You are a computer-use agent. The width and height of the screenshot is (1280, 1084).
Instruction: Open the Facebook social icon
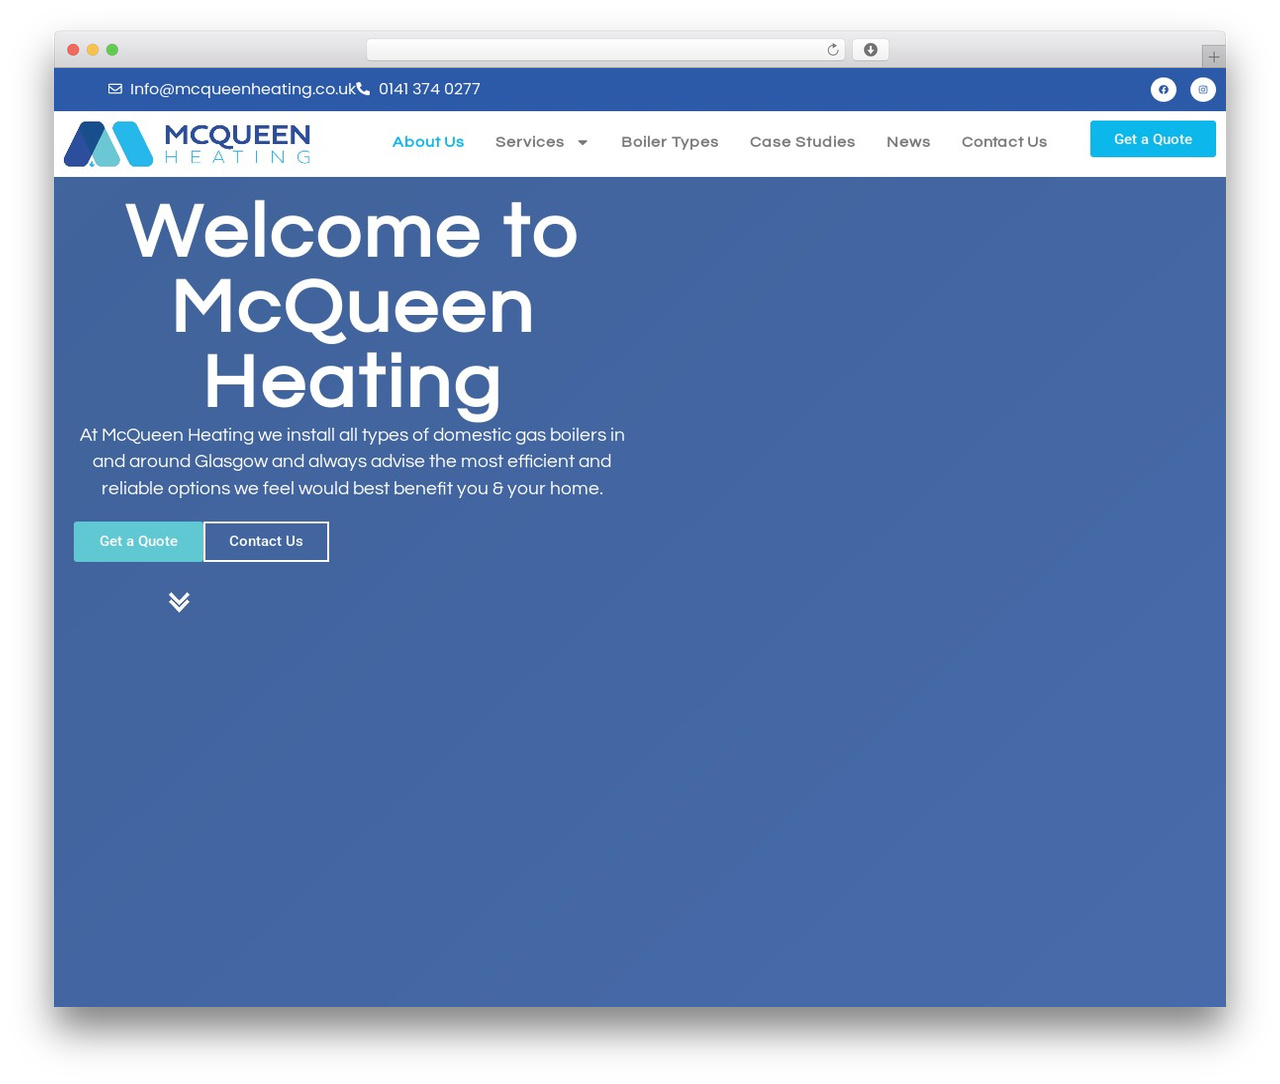tap(1163, 89)
